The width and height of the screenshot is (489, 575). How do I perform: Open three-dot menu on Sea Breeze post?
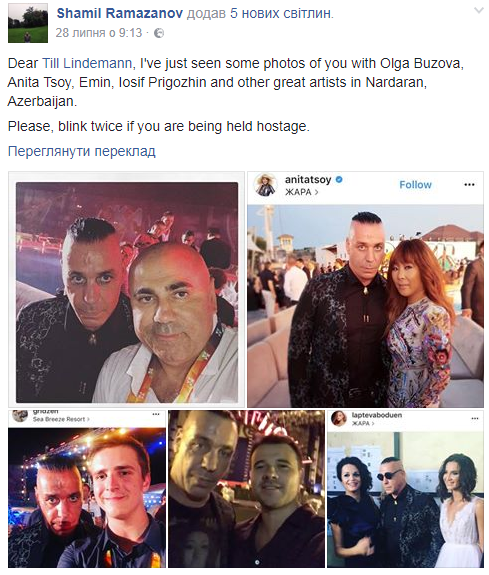click(x=156, y=414)
